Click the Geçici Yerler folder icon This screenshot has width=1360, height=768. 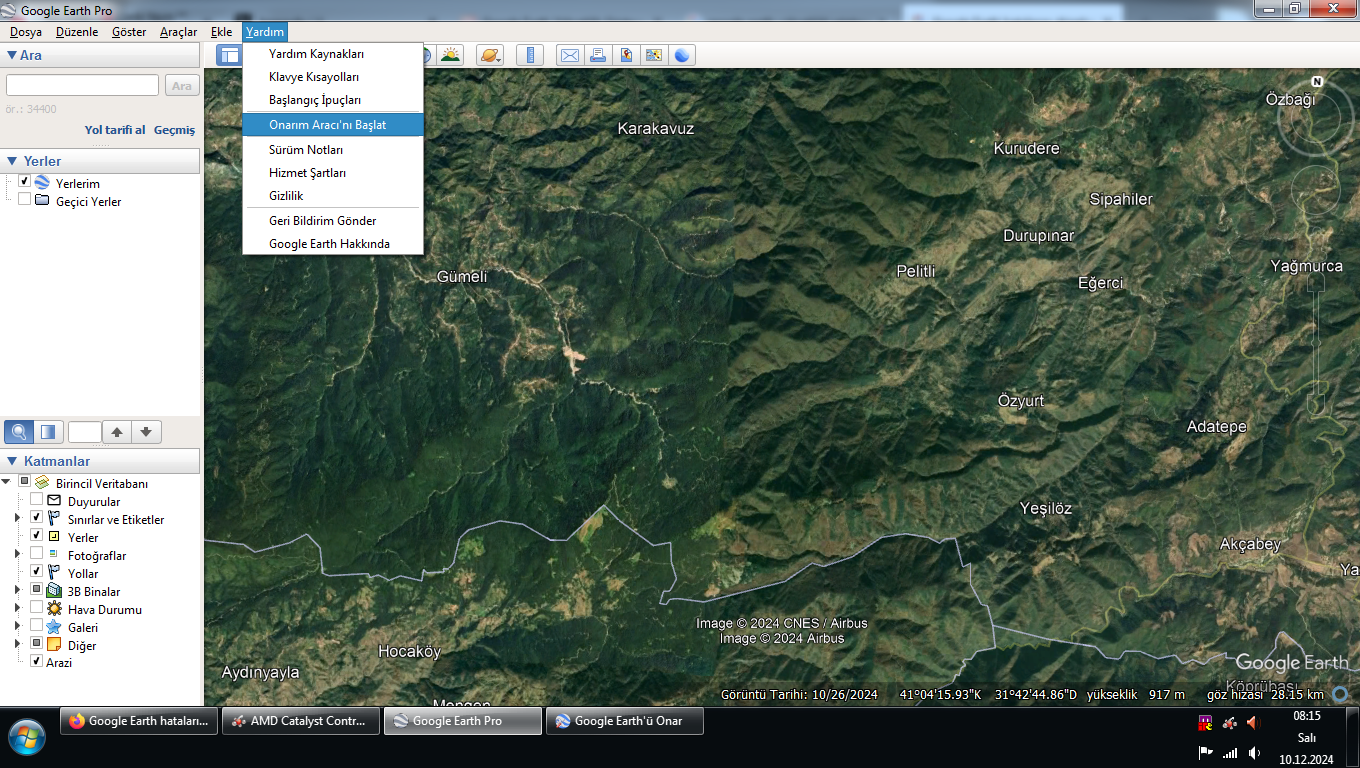coord(42,200)
